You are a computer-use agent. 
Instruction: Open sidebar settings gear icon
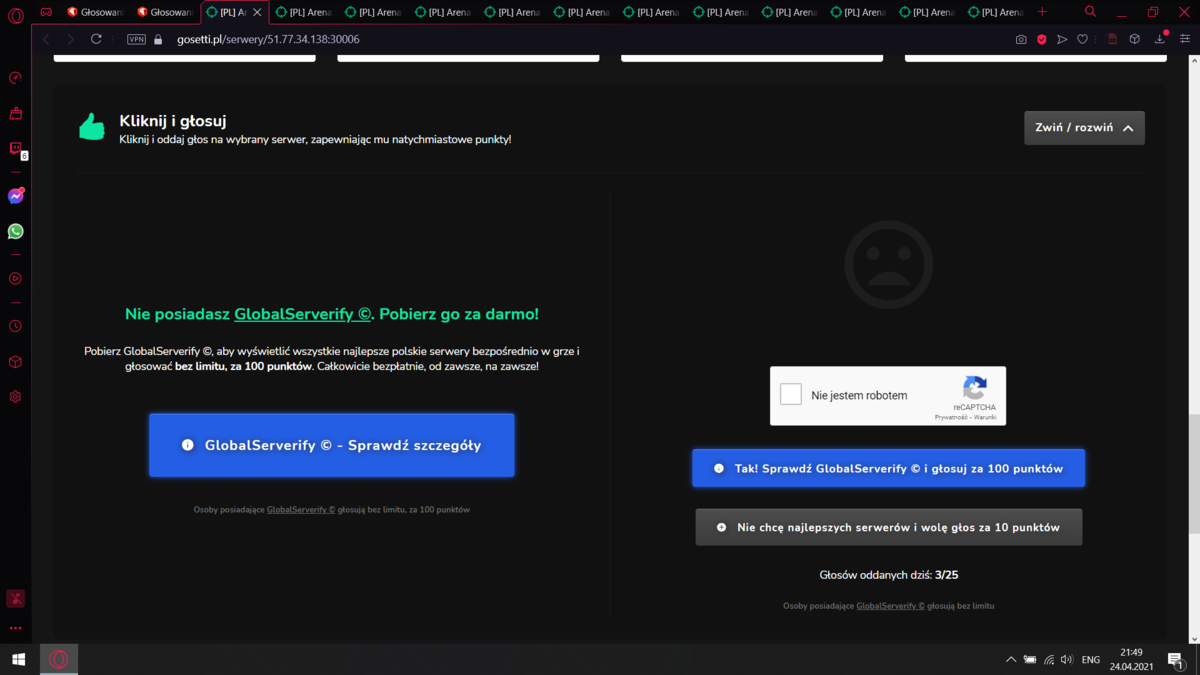tap(16, 397)
